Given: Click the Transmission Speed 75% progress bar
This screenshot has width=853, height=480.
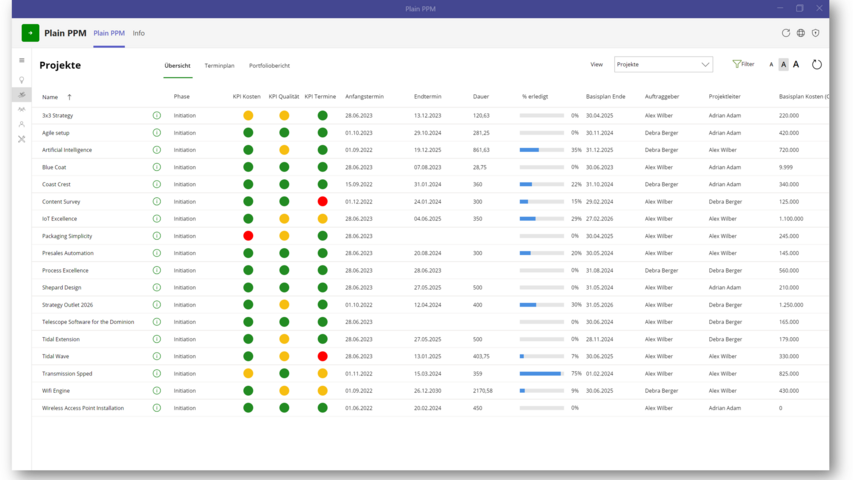Looking at the screenshot, I should [541, 373].
